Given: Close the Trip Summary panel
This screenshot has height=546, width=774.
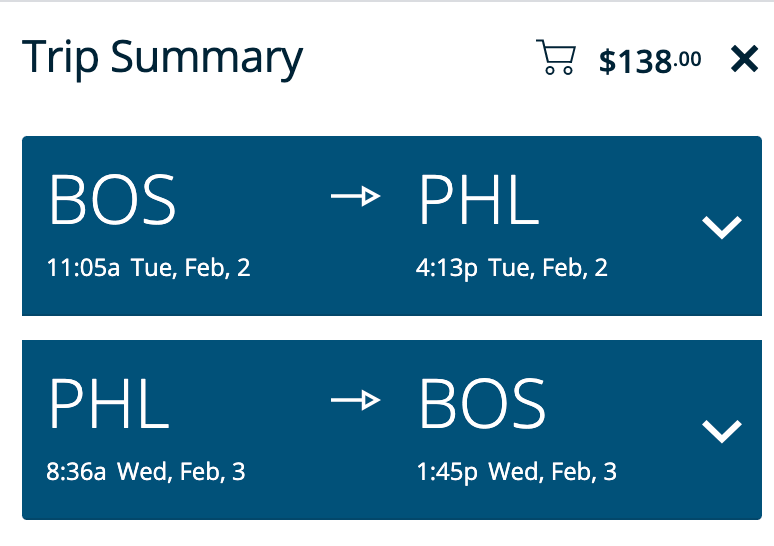Looking at the screenshot, I should (745, 59).
